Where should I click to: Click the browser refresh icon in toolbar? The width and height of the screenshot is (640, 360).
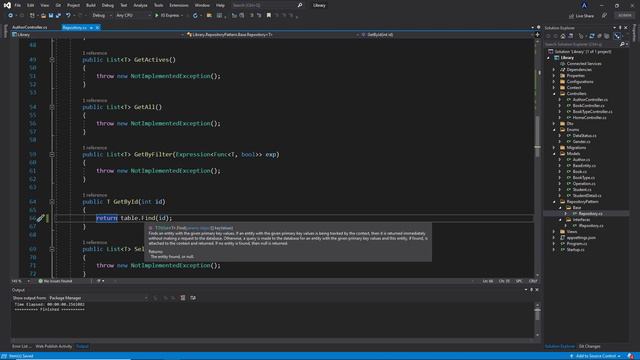195,16
